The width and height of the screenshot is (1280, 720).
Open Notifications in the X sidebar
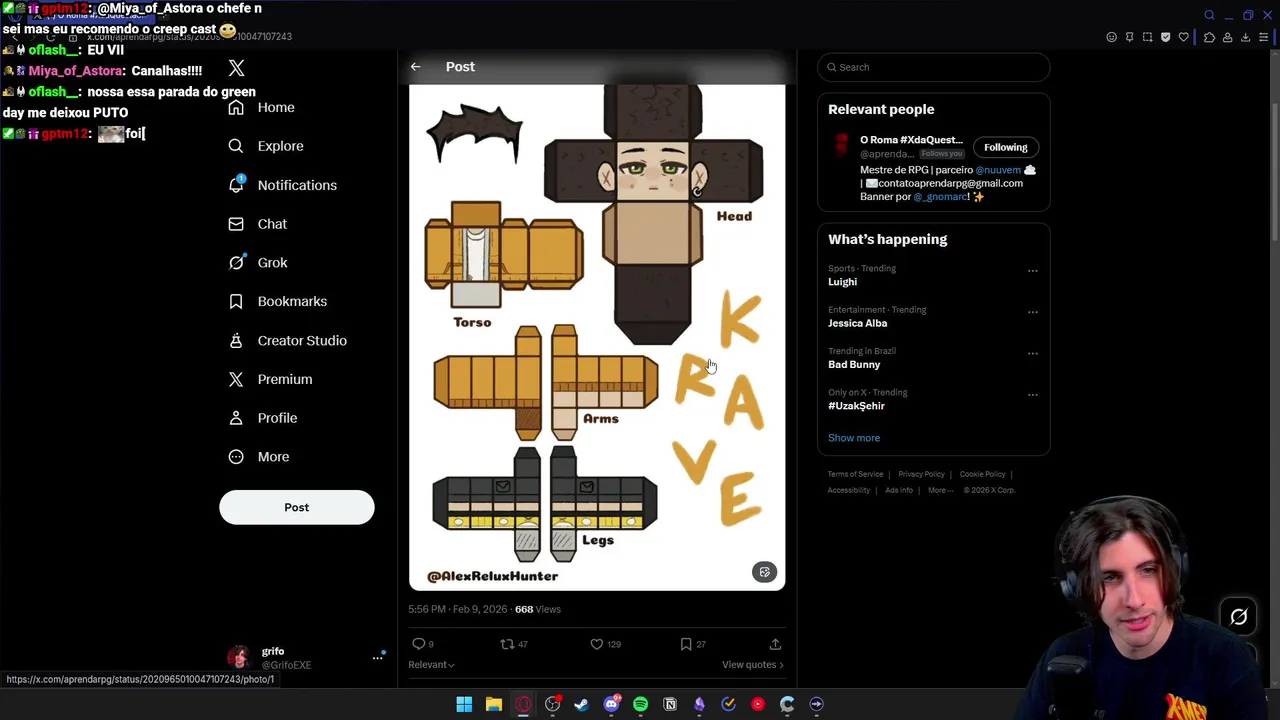tap(282, 185)
